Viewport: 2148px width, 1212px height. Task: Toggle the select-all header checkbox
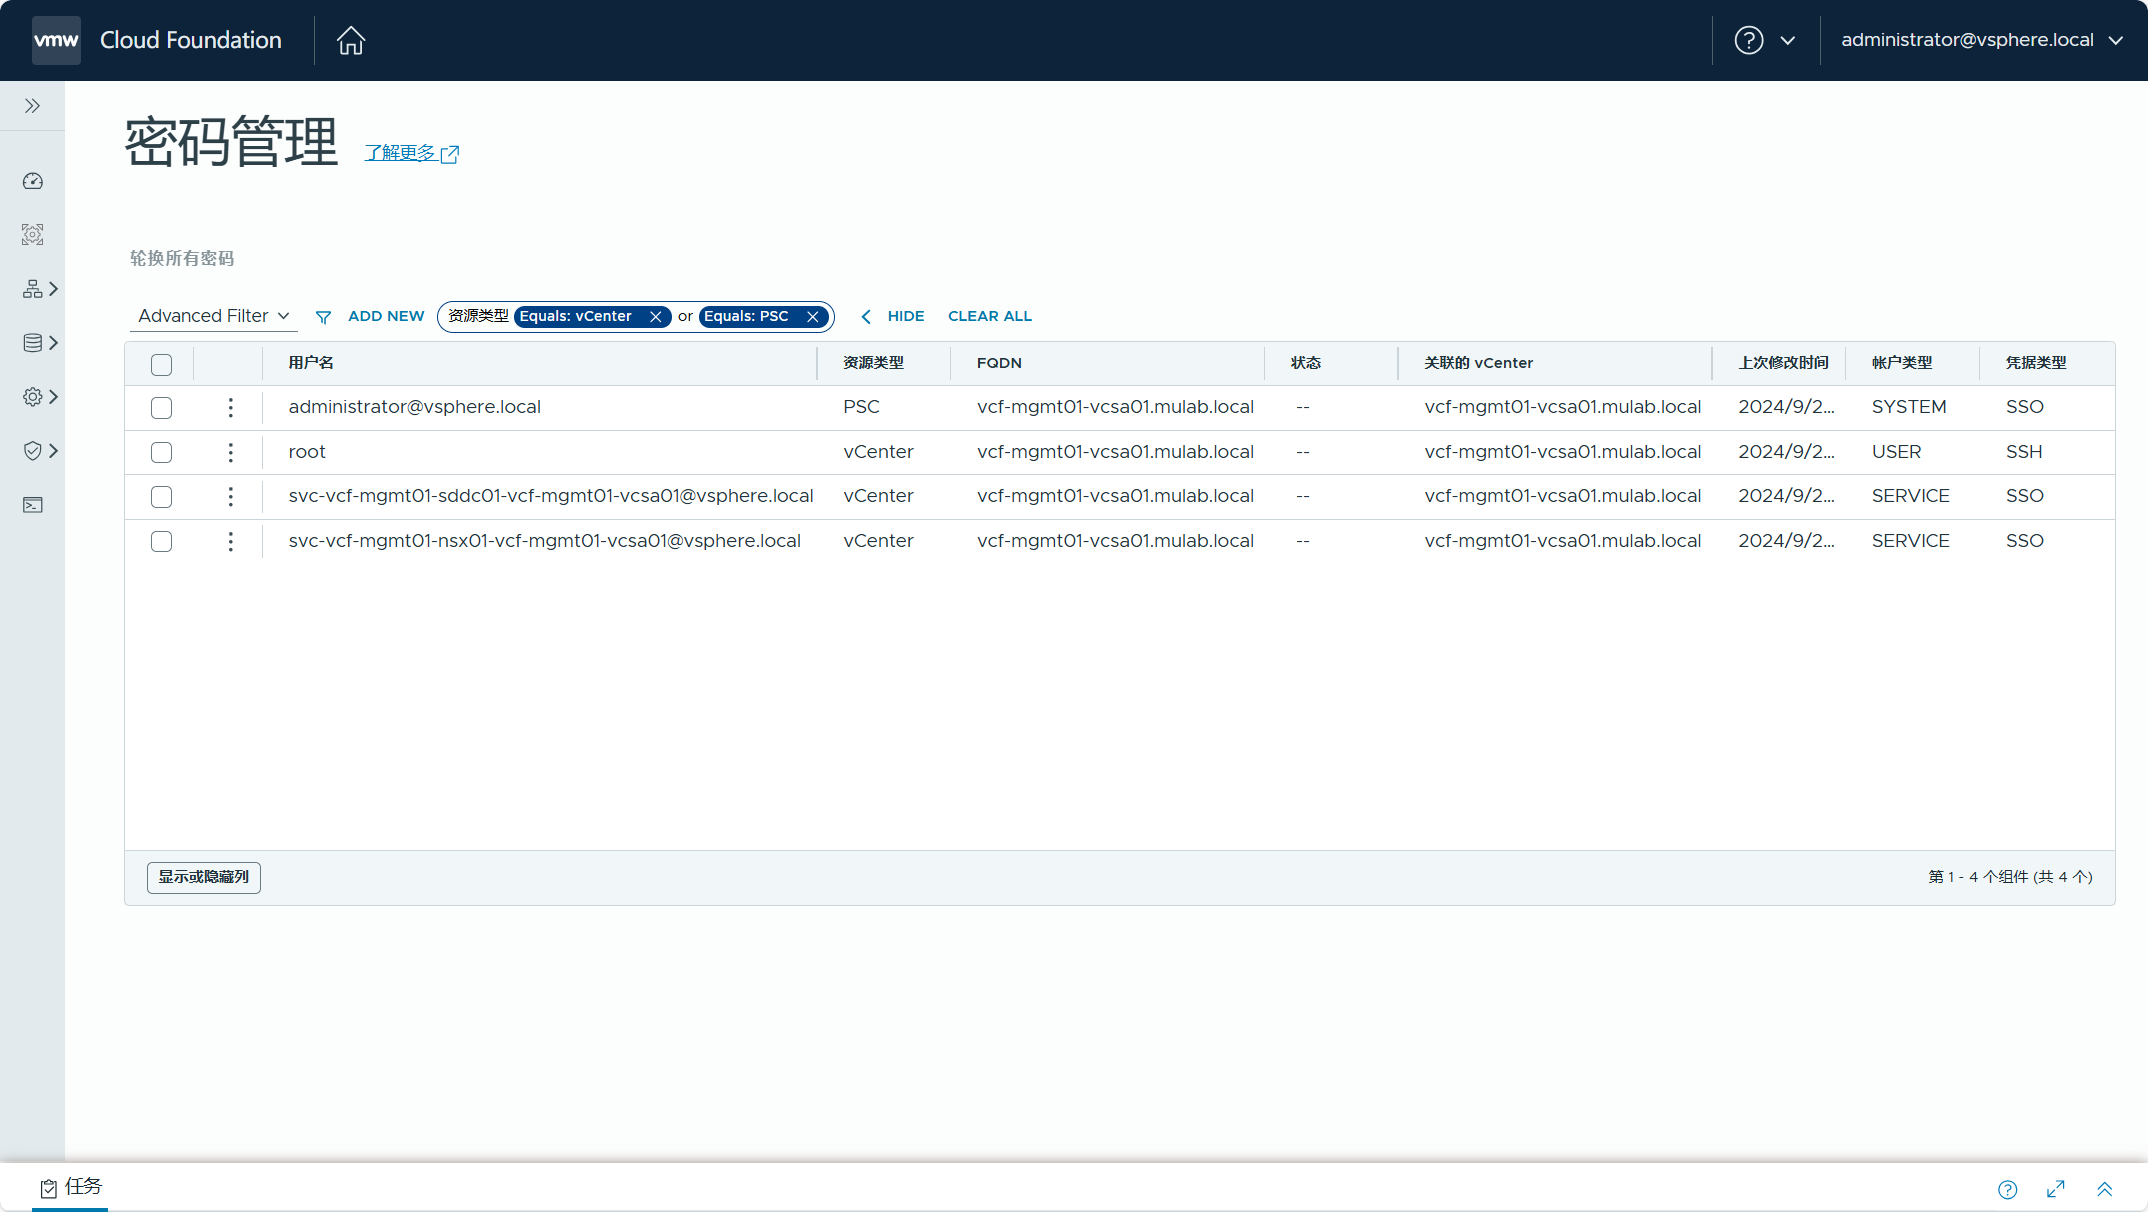pos(161,365)
